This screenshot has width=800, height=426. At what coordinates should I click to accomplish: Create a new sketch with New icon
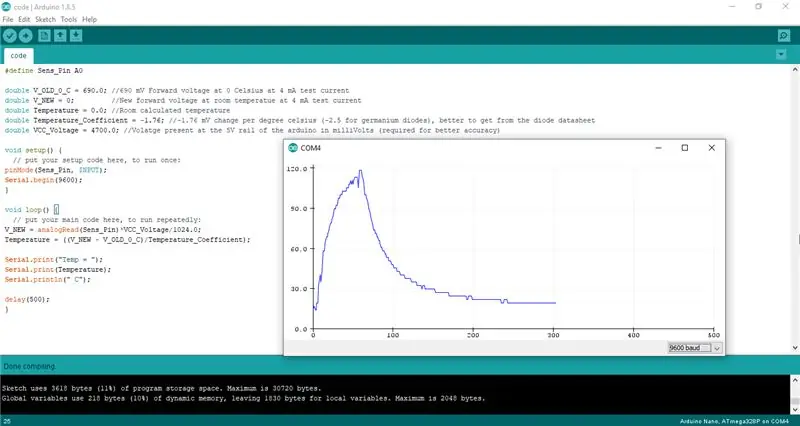click(44, 36)
